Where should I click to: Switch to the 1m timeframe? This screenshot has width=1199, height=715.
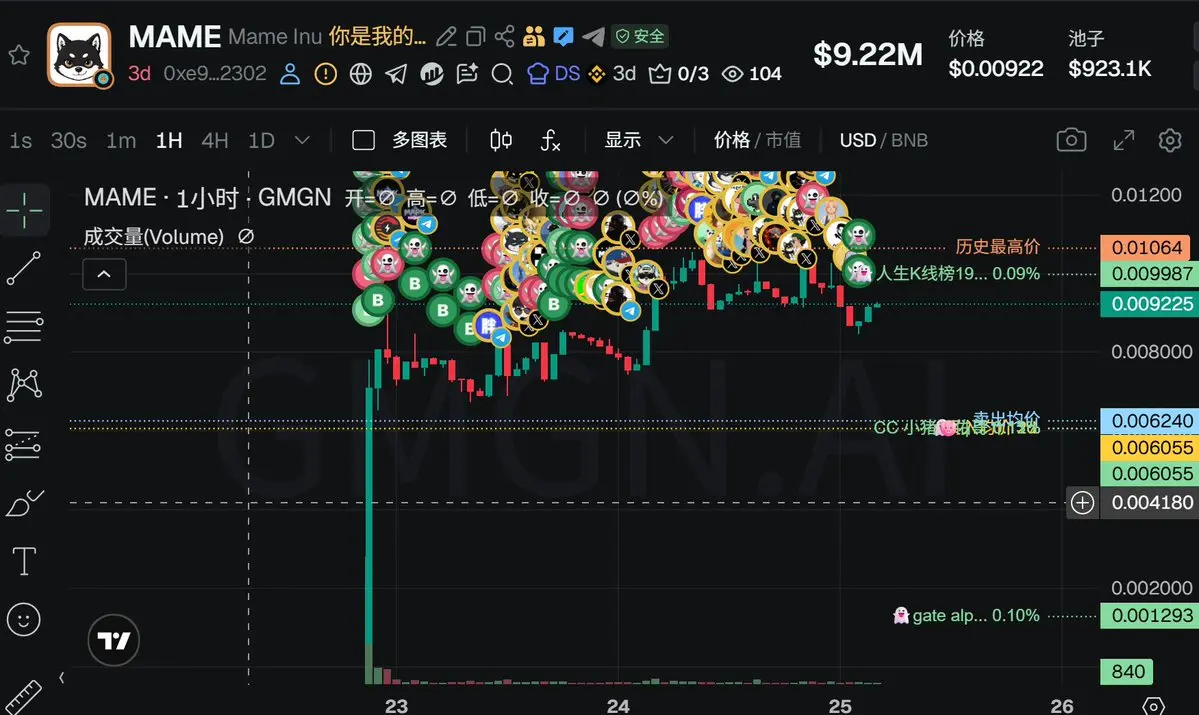(x=121, y=141)
